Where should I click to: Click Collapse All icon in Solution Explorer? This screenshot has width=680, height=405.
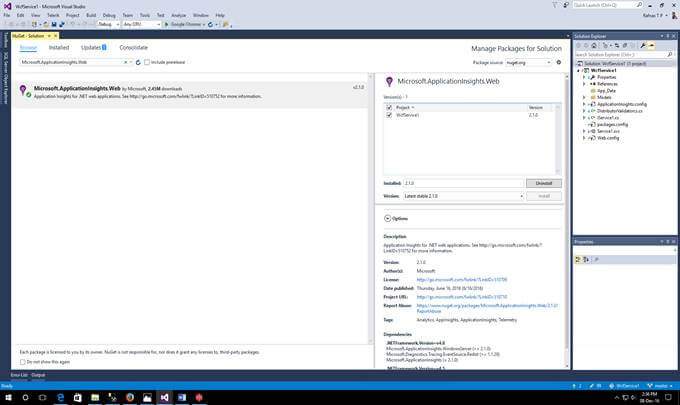point(625,46)
